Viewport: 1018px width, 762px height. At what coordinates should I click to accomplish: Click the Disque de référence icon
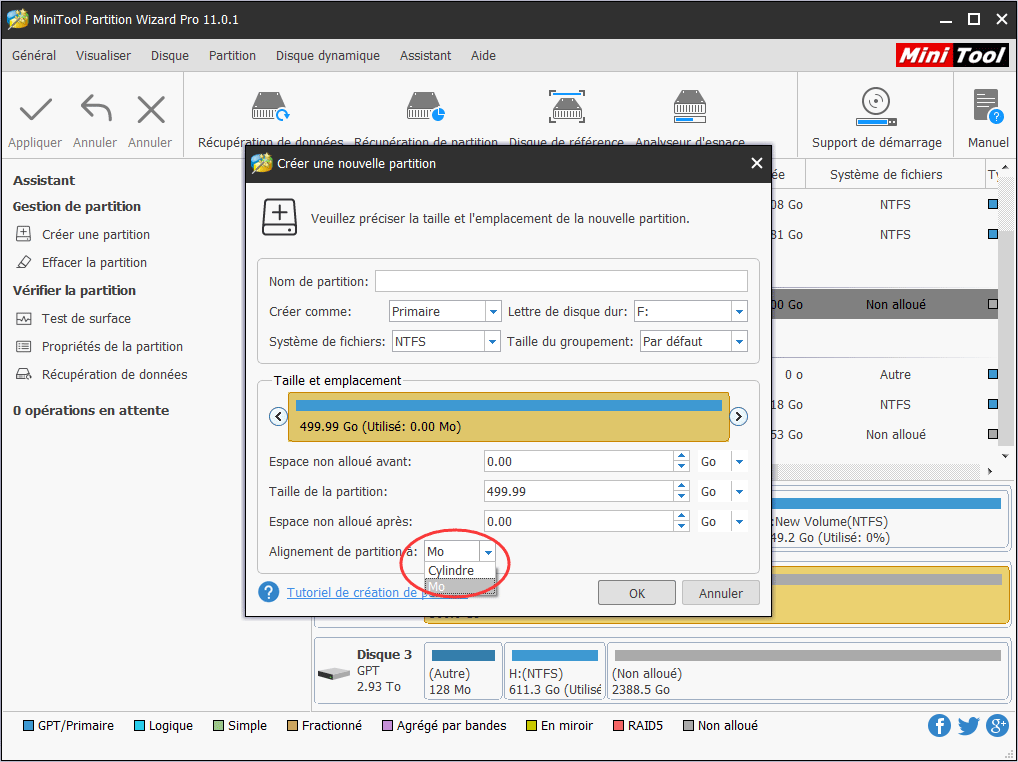(566, 107)
